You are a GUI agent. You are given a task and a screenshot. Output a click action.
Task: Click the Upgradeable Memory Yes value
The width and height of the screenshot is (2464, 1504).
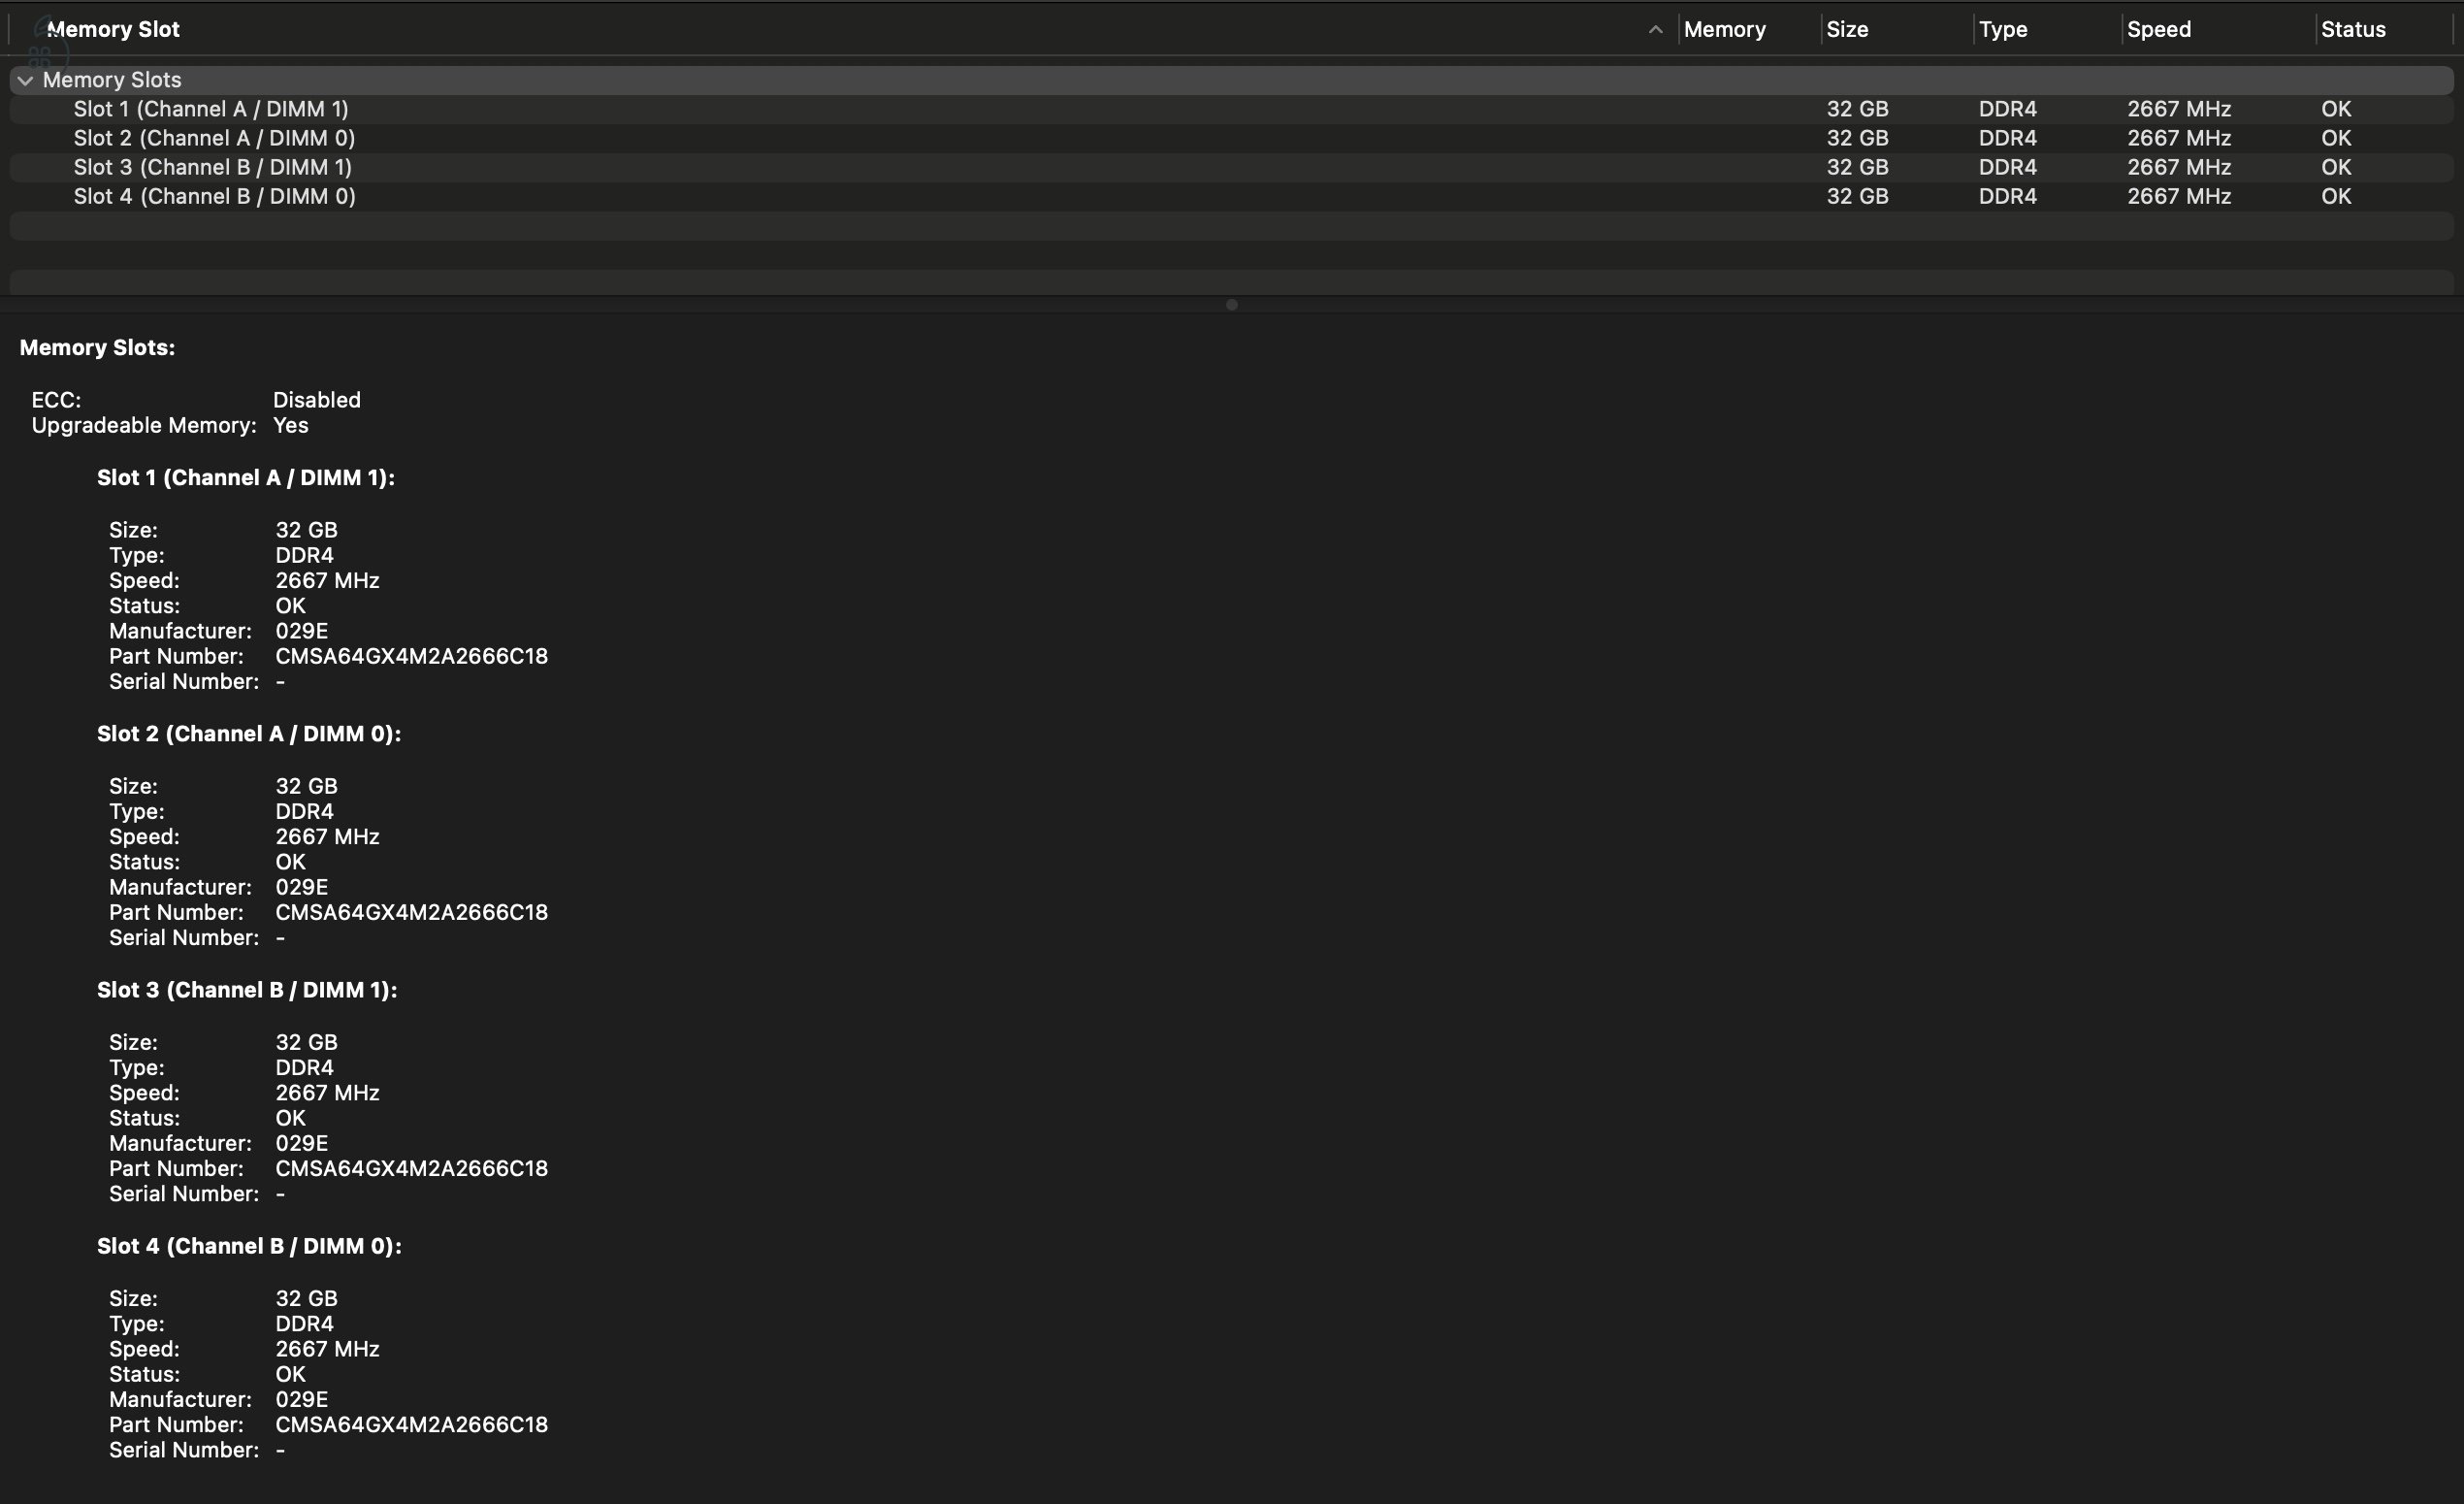(x=290, y=425)
